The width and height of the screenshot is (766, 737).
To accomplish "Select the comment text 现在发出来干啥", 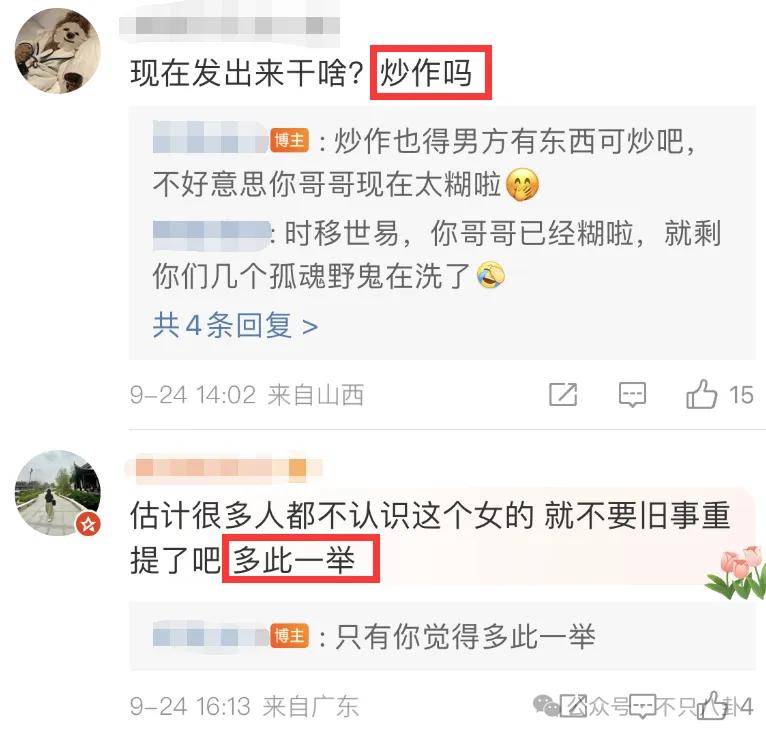I will click(247, 73).
